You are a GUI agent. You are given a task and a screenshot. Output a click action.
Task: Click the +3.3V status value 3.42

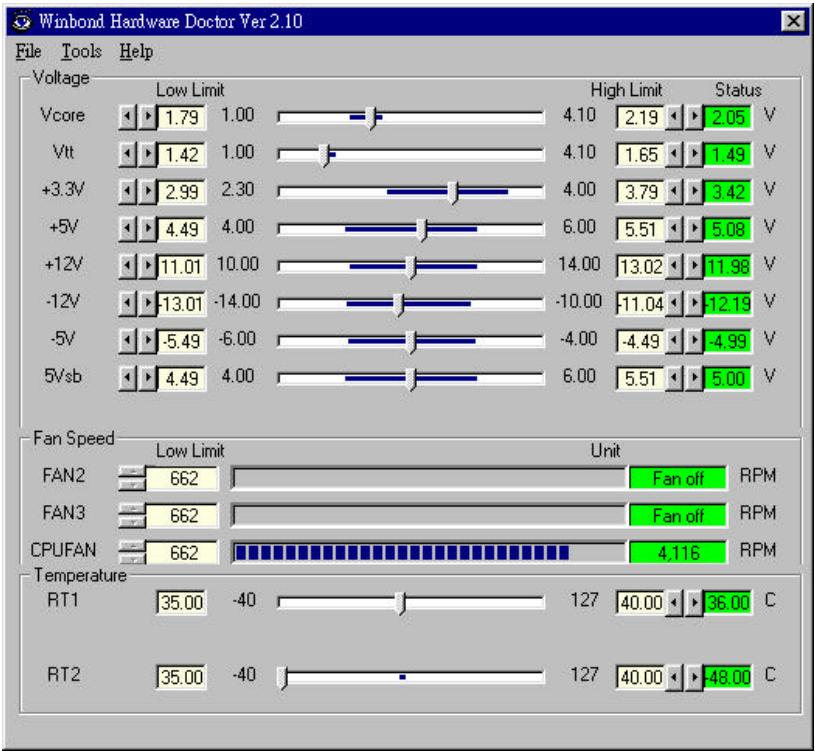[x=728, y=192]
